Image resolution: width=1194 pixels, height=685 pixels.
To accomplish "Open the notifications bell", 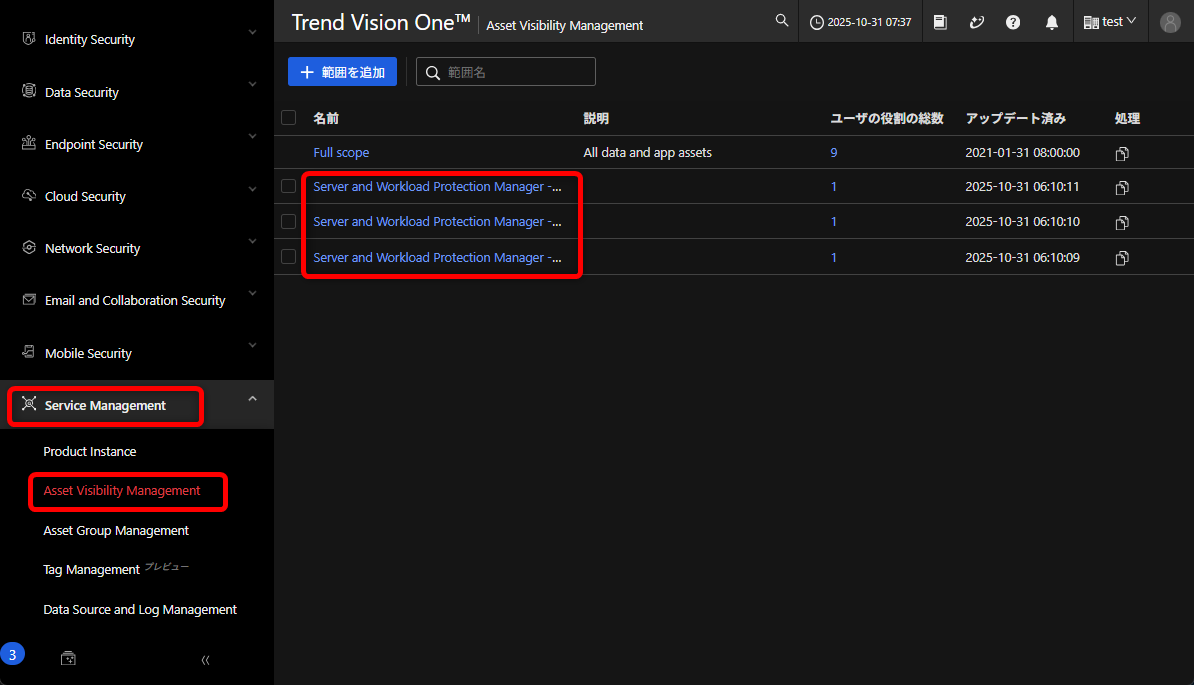I will tap(1052, 22).
